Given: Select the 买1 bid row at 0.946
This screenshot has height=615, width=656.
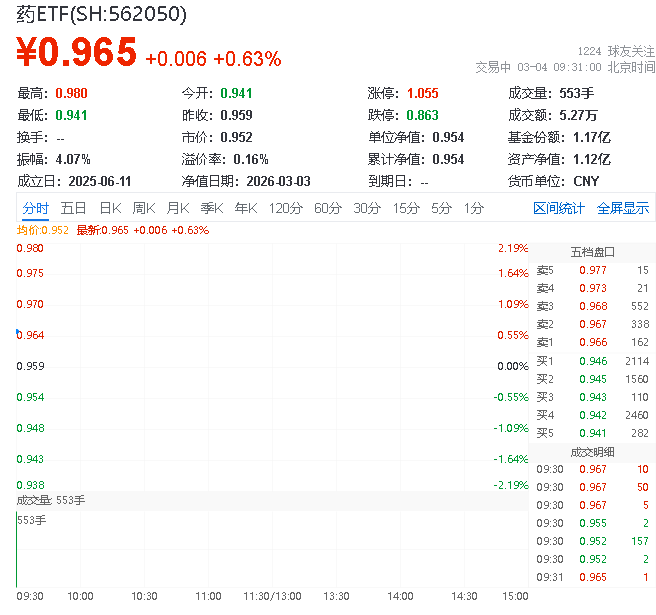Looking at the screenshot, I should (592, 360).
